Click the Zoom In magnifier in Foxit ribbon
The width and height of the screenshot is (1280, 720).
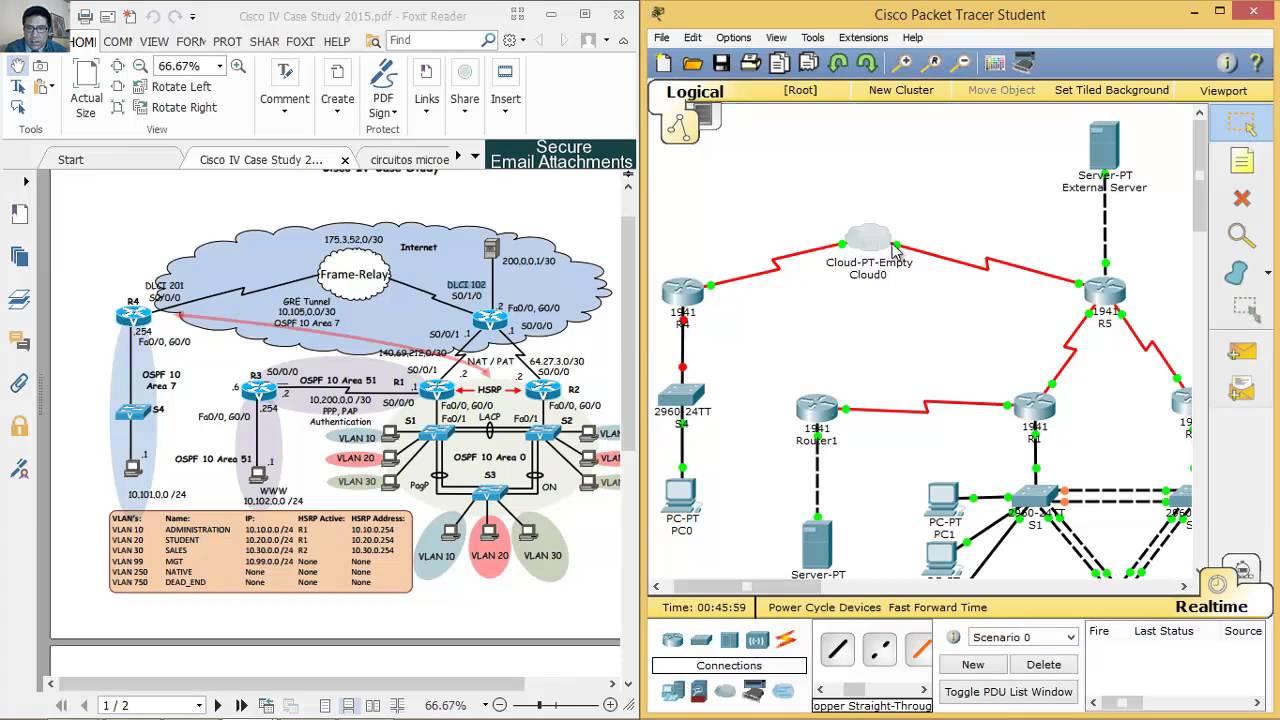coord(238,66)
